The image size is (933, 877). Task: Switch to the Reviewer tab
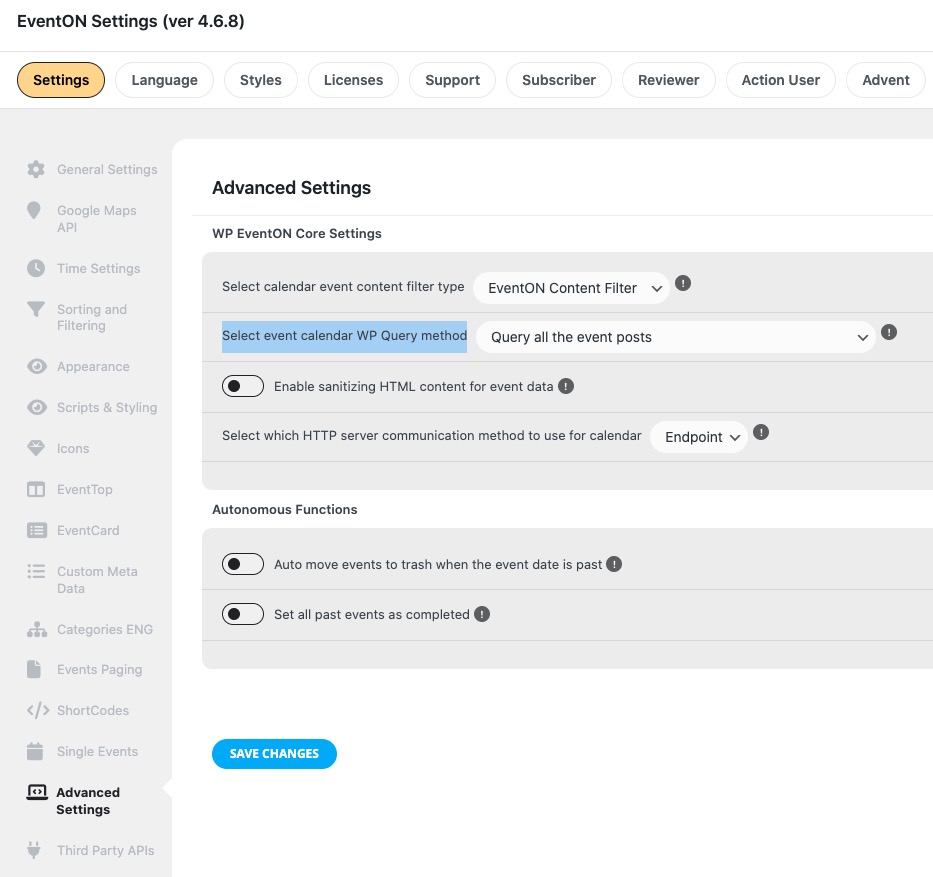coord(668,80)
